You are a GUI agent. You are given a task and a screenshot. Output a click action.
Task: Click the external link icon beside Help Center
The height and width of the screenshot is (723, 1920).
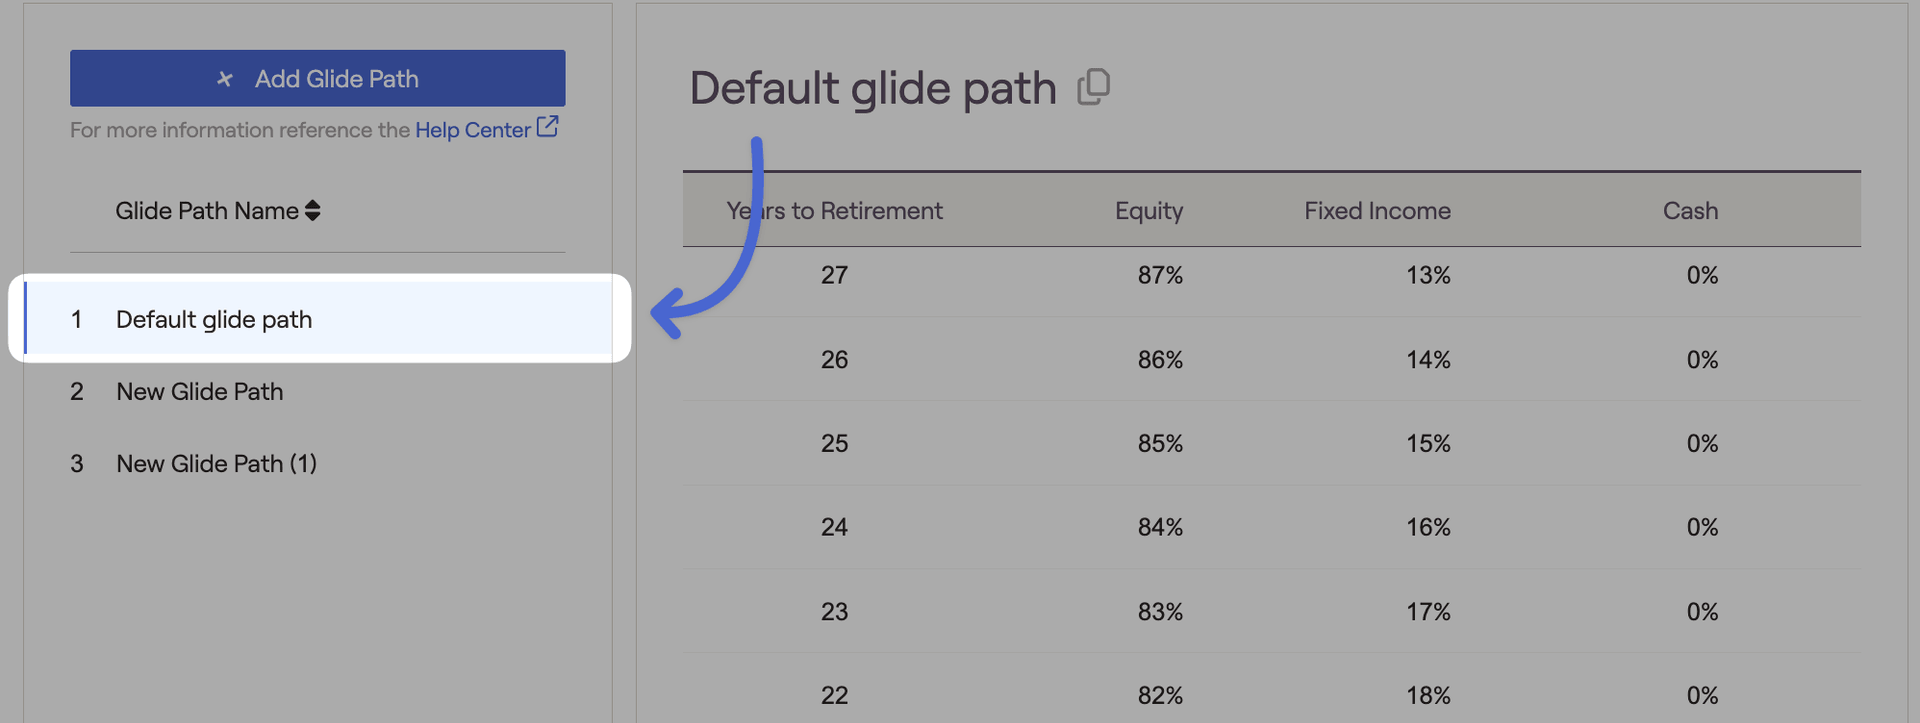[x=547, y=127]
